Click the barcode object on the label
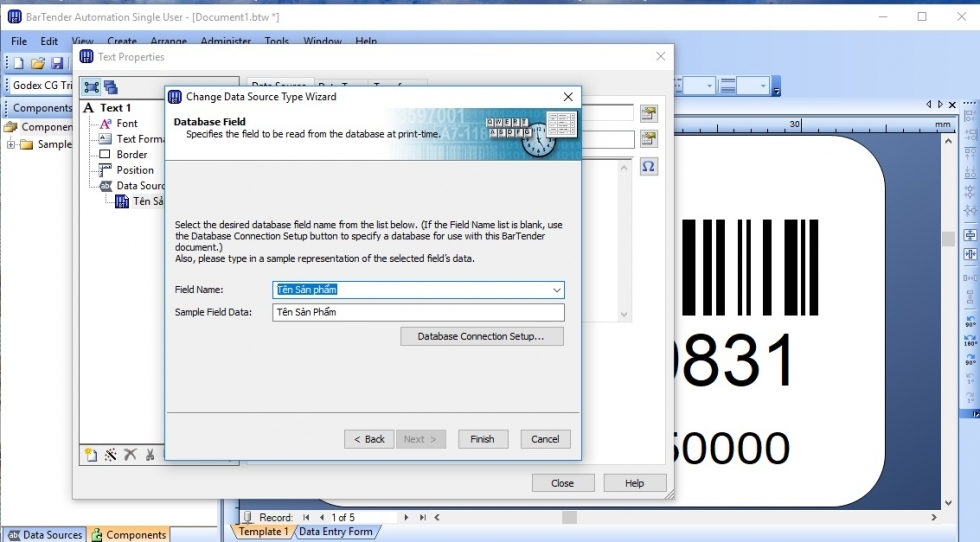980x542 pixels. point(750,268)
